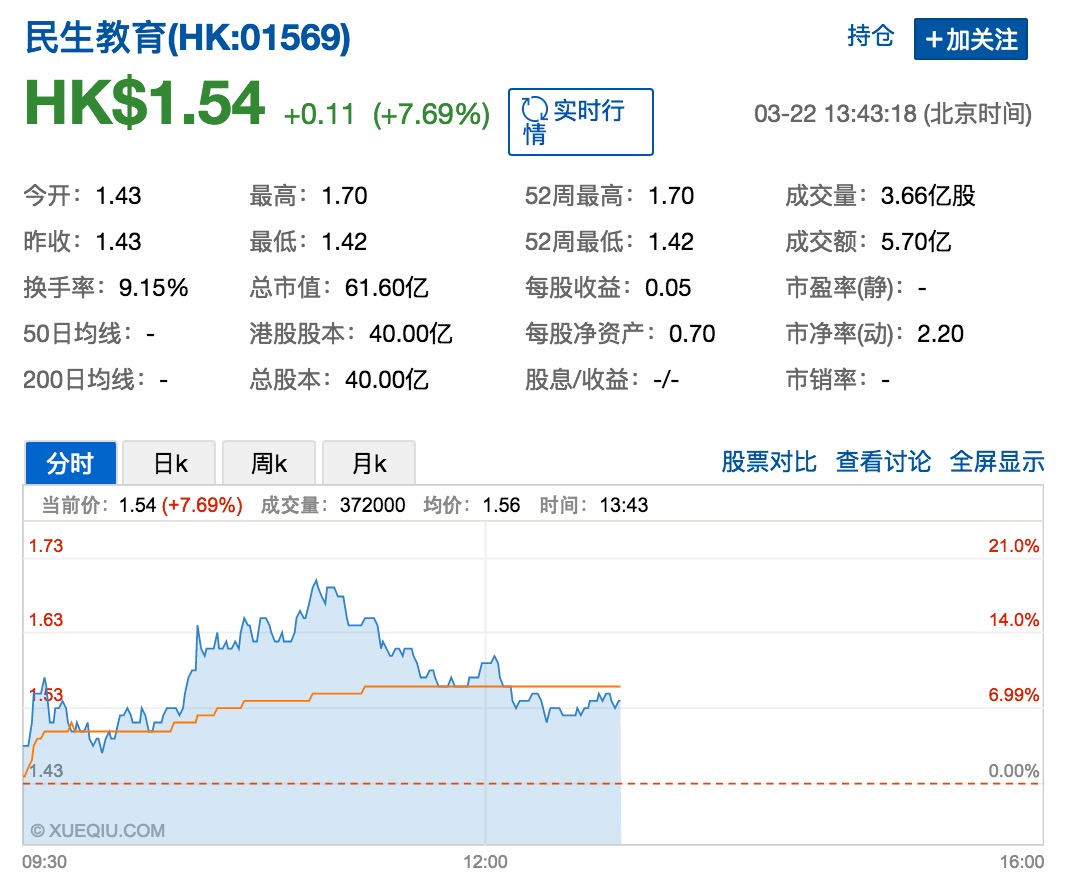Screen dimensions: 1068x872
Task: Click the 民生教育(HK:01569) stock title
Action: click(x=187, y=38)
